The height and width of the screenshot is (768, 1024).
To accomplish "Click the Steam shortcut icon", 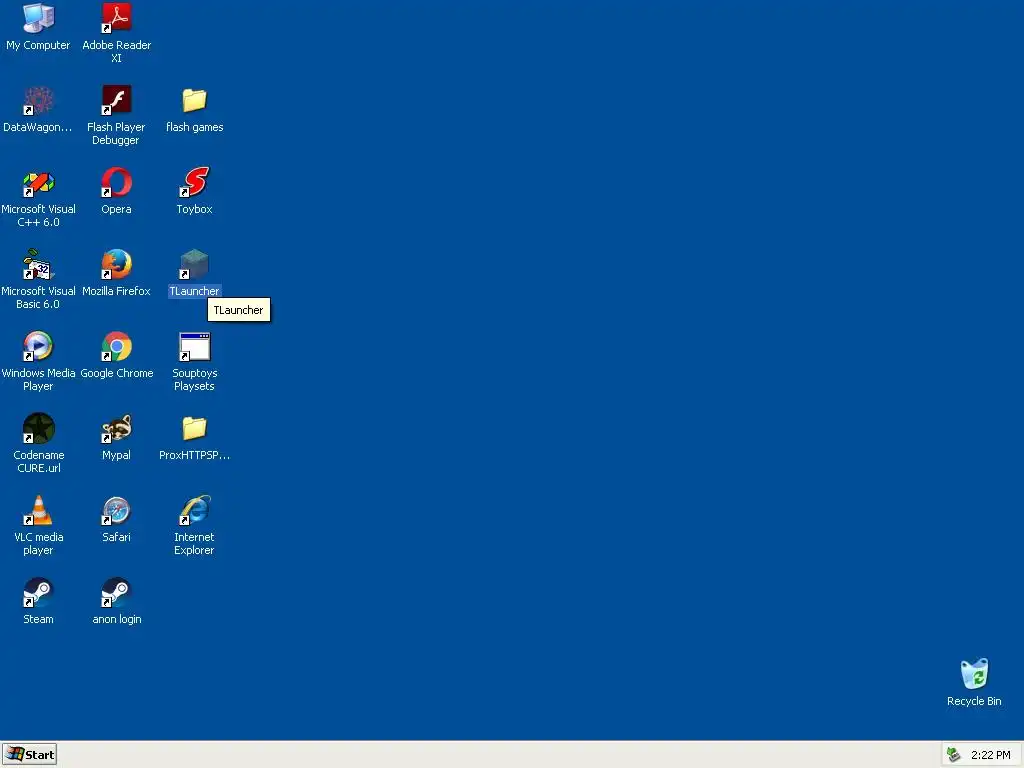I will tap(39, 592).
